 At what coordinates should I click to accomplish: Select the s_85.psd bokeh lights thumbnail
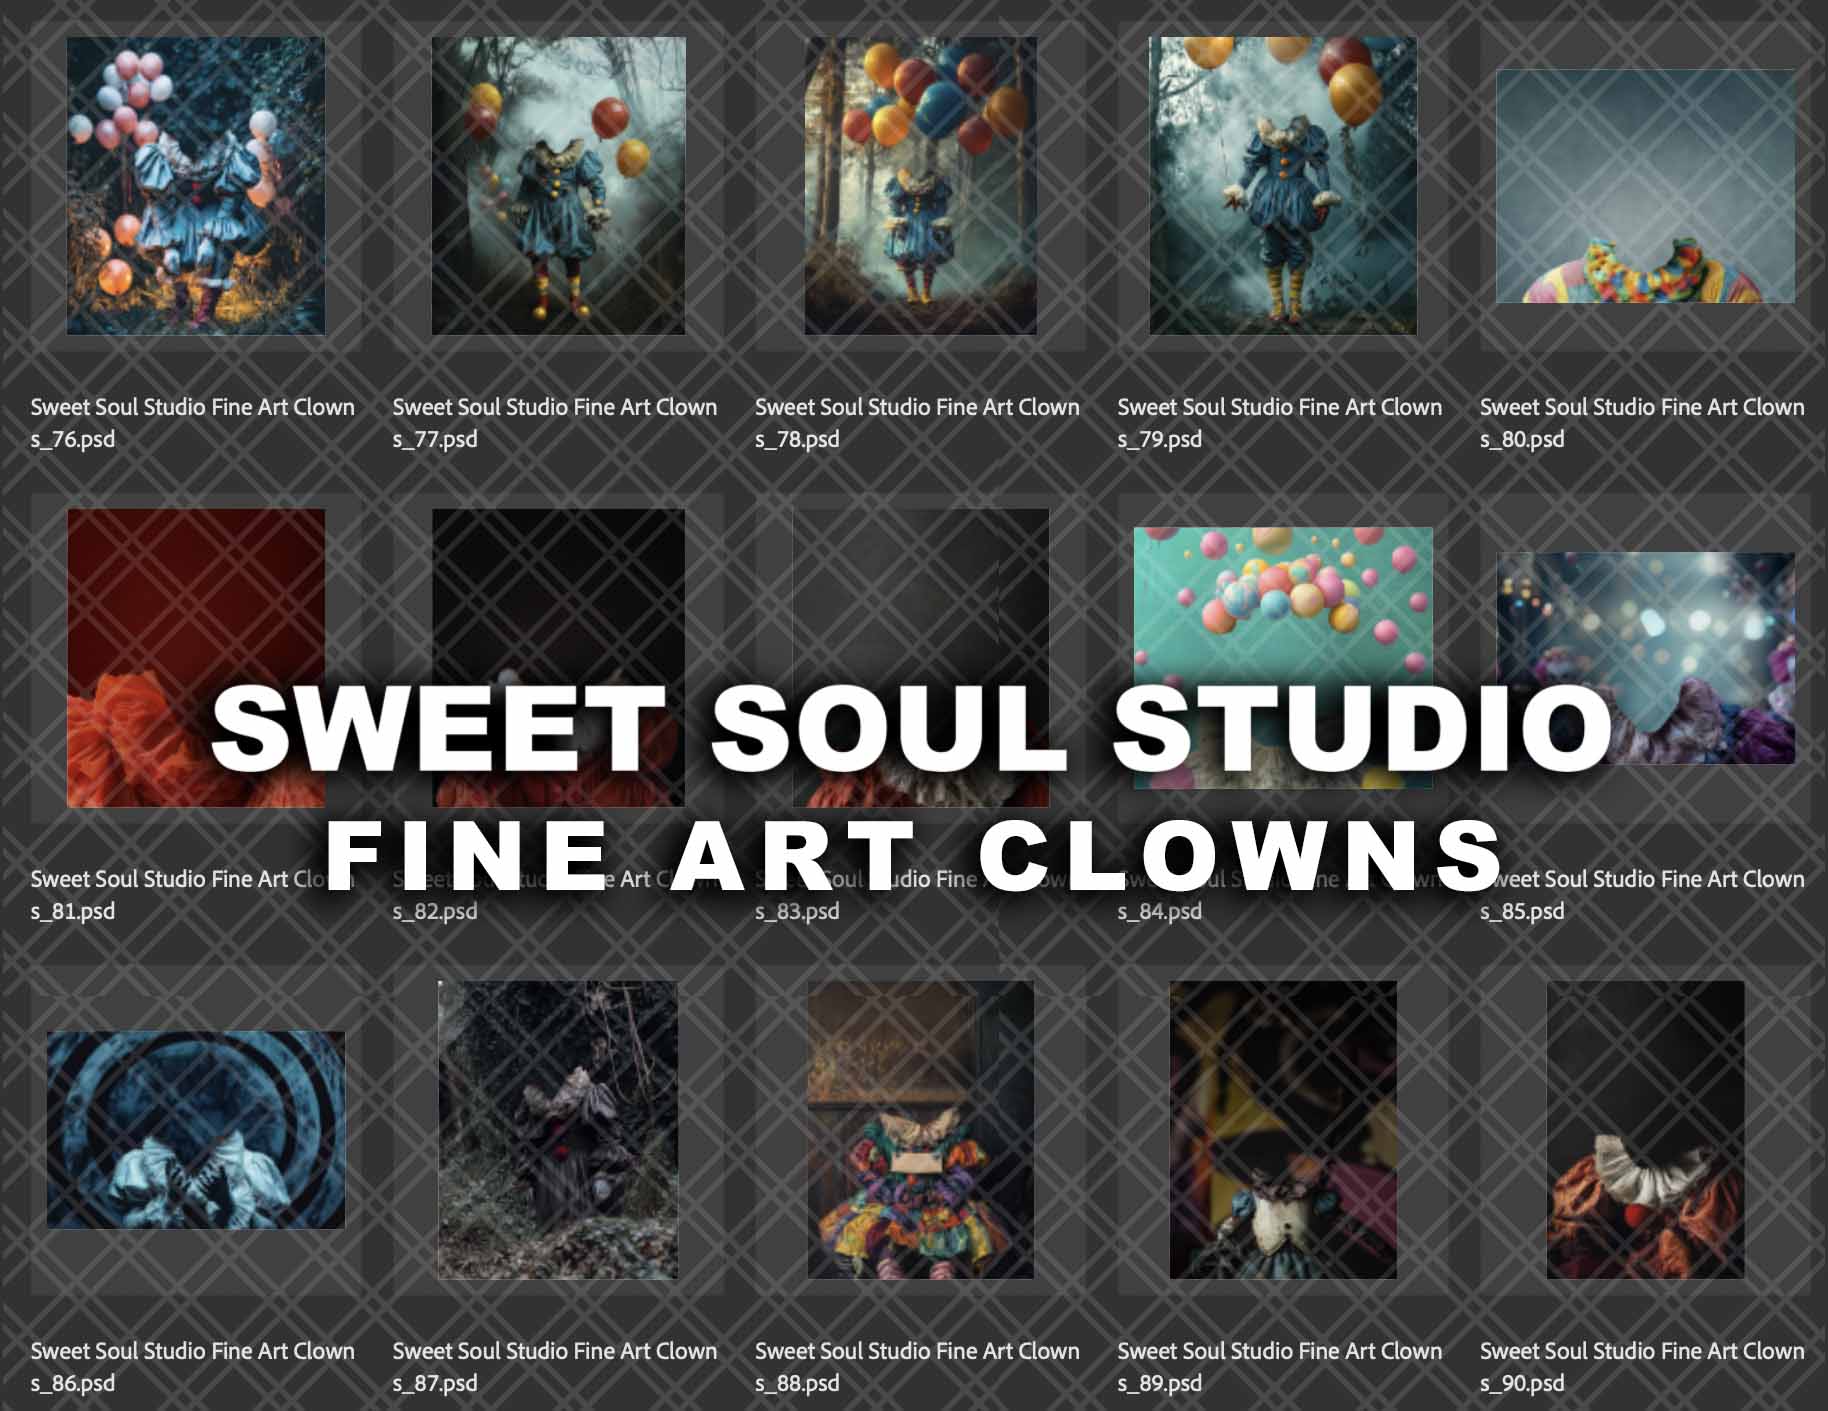point(1645,658)
